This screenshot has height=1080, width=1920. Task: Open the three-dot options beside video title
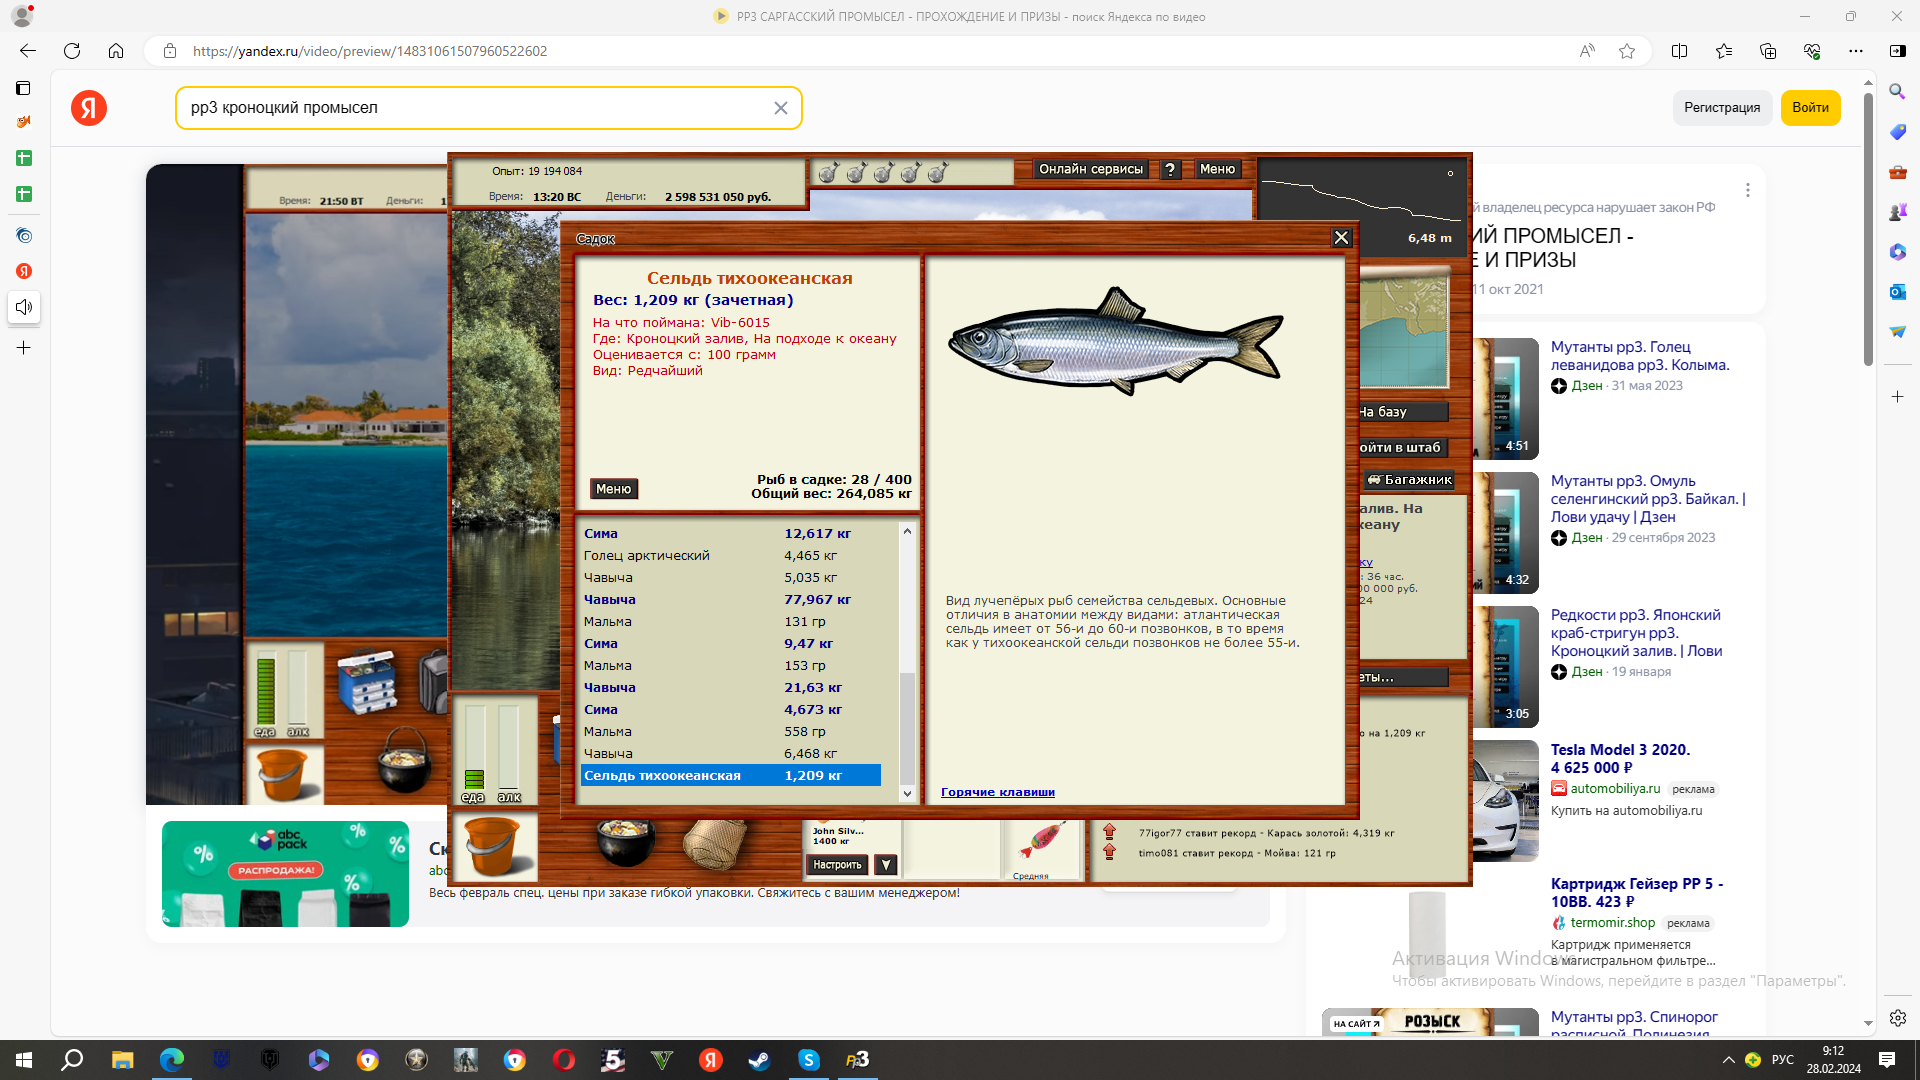coord(1747,190)
